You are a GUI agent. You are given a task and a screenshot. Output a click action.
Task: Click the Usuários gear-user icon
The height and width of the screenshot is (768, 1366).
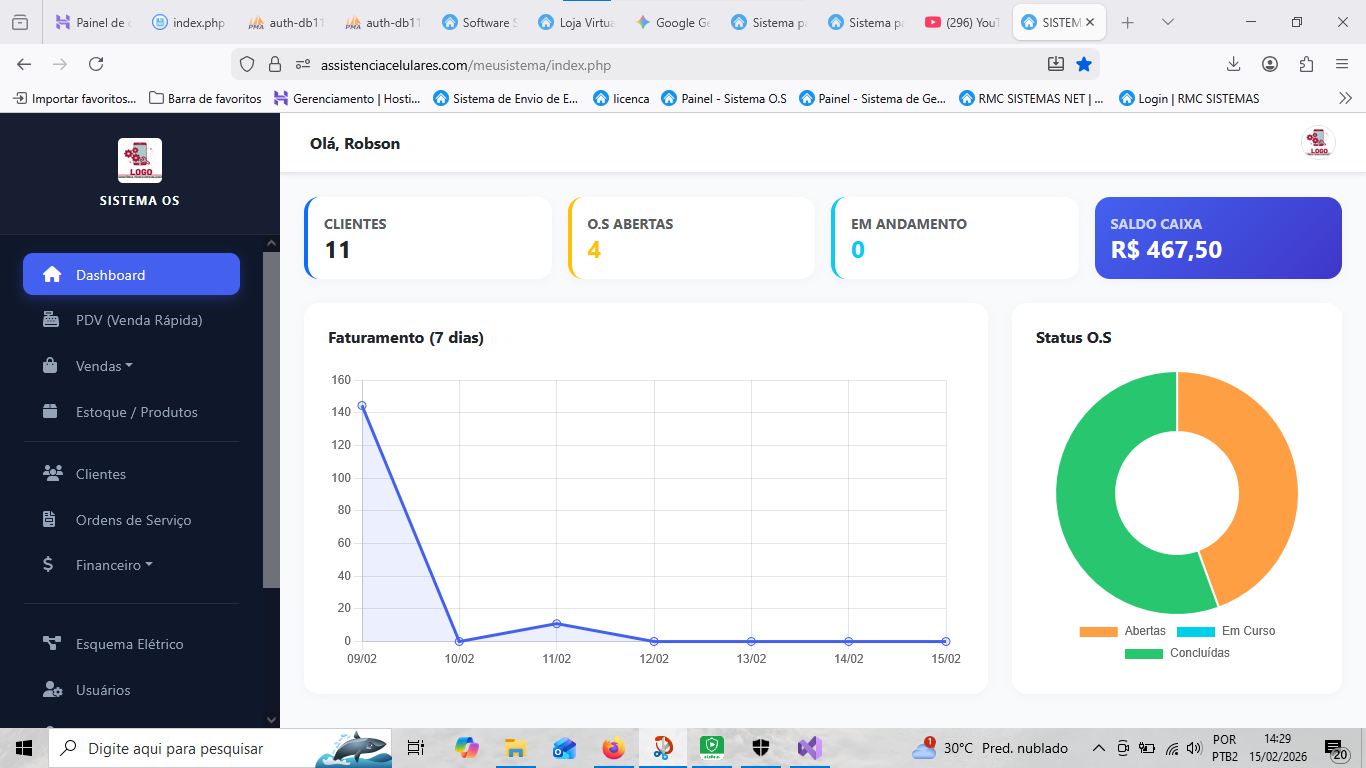click(x=52, y=690)
